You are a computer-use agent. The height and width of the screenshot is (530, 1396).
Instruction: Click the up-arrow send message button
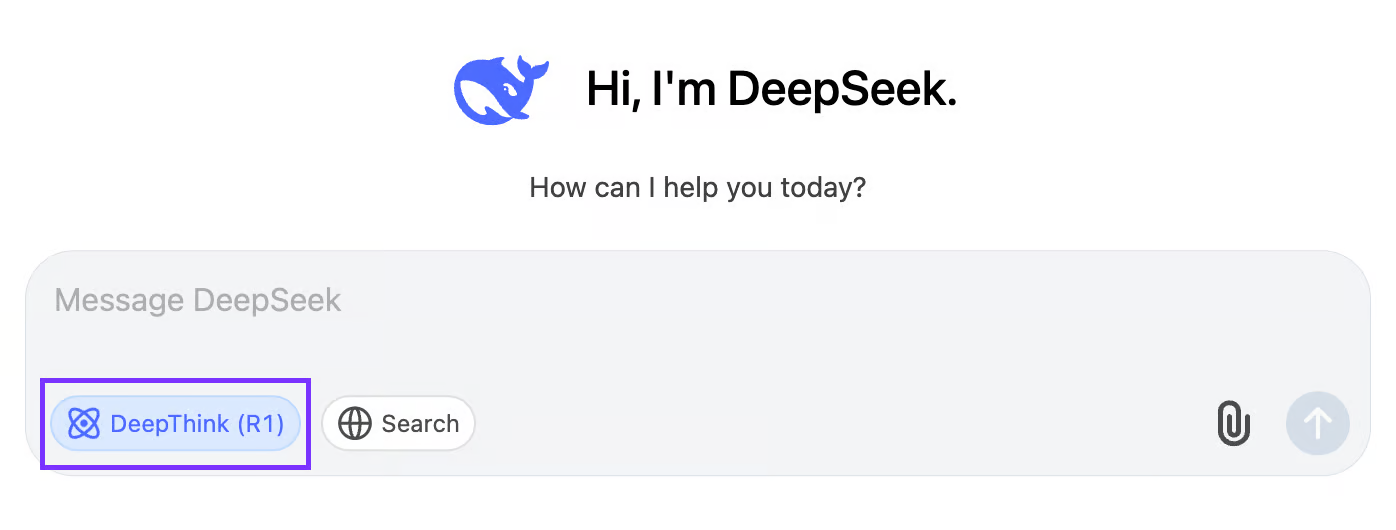point(1318,424)
